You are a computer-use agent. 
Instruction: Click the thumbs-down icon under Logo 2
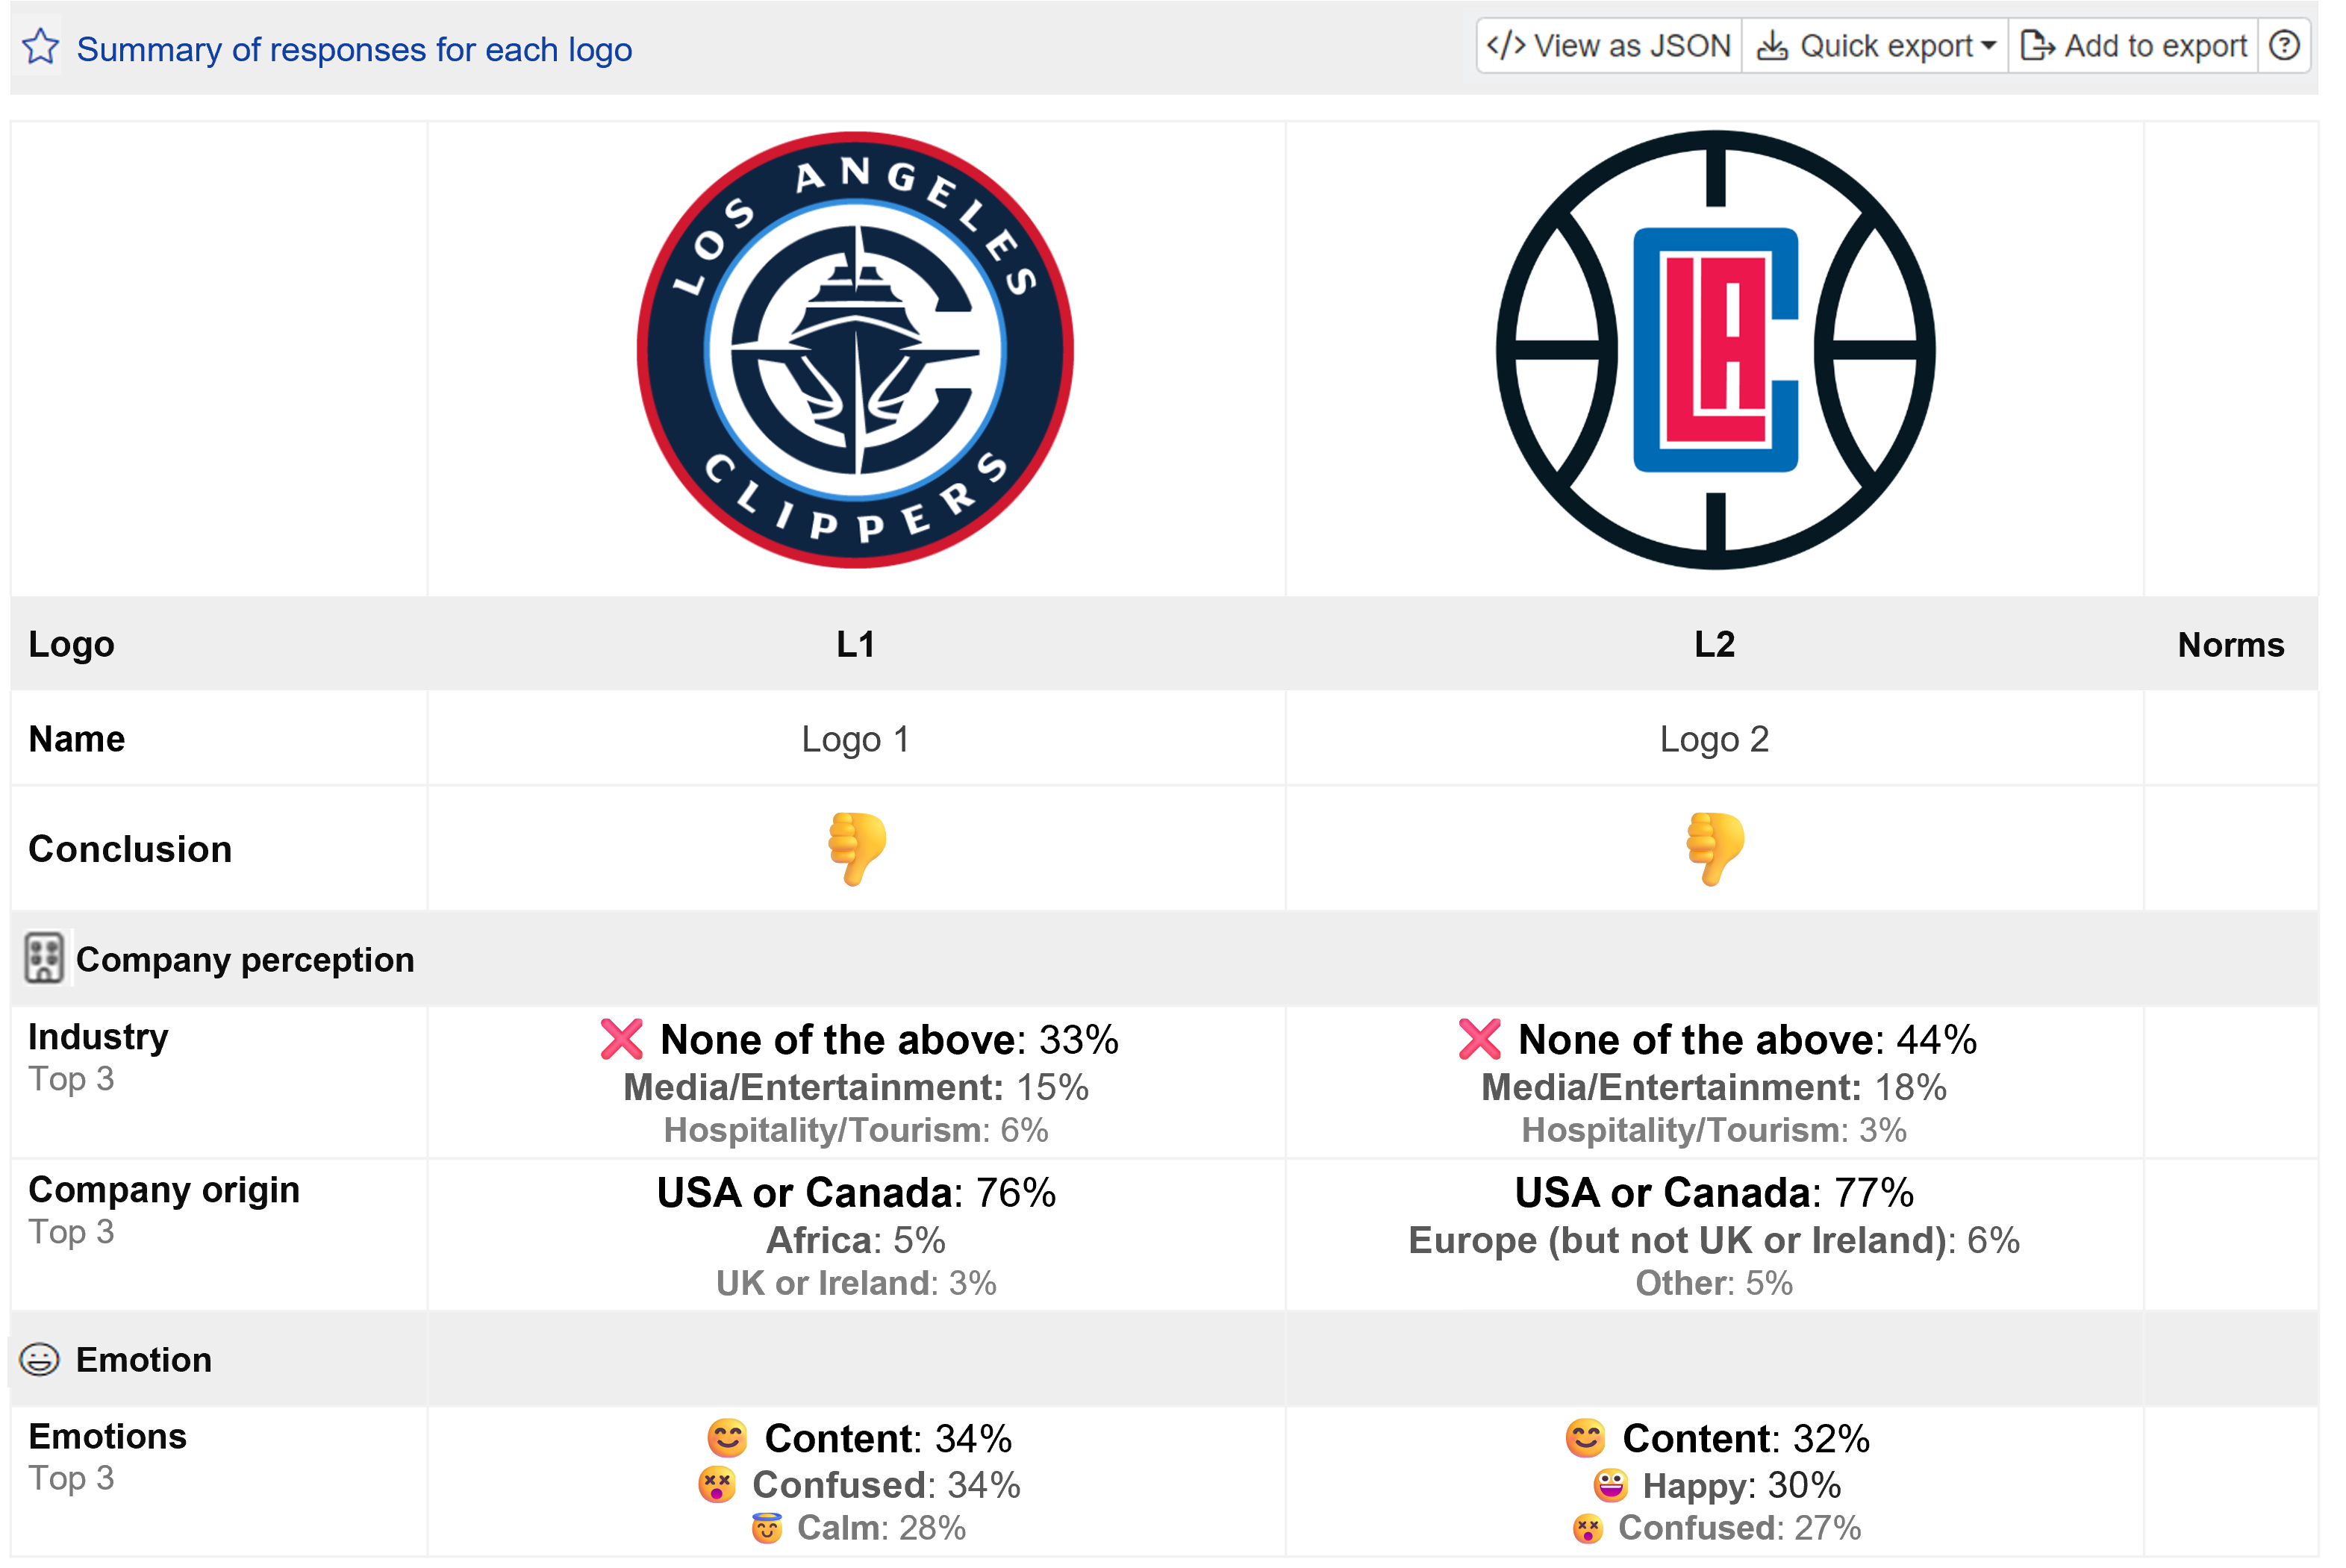[1714, 848]
